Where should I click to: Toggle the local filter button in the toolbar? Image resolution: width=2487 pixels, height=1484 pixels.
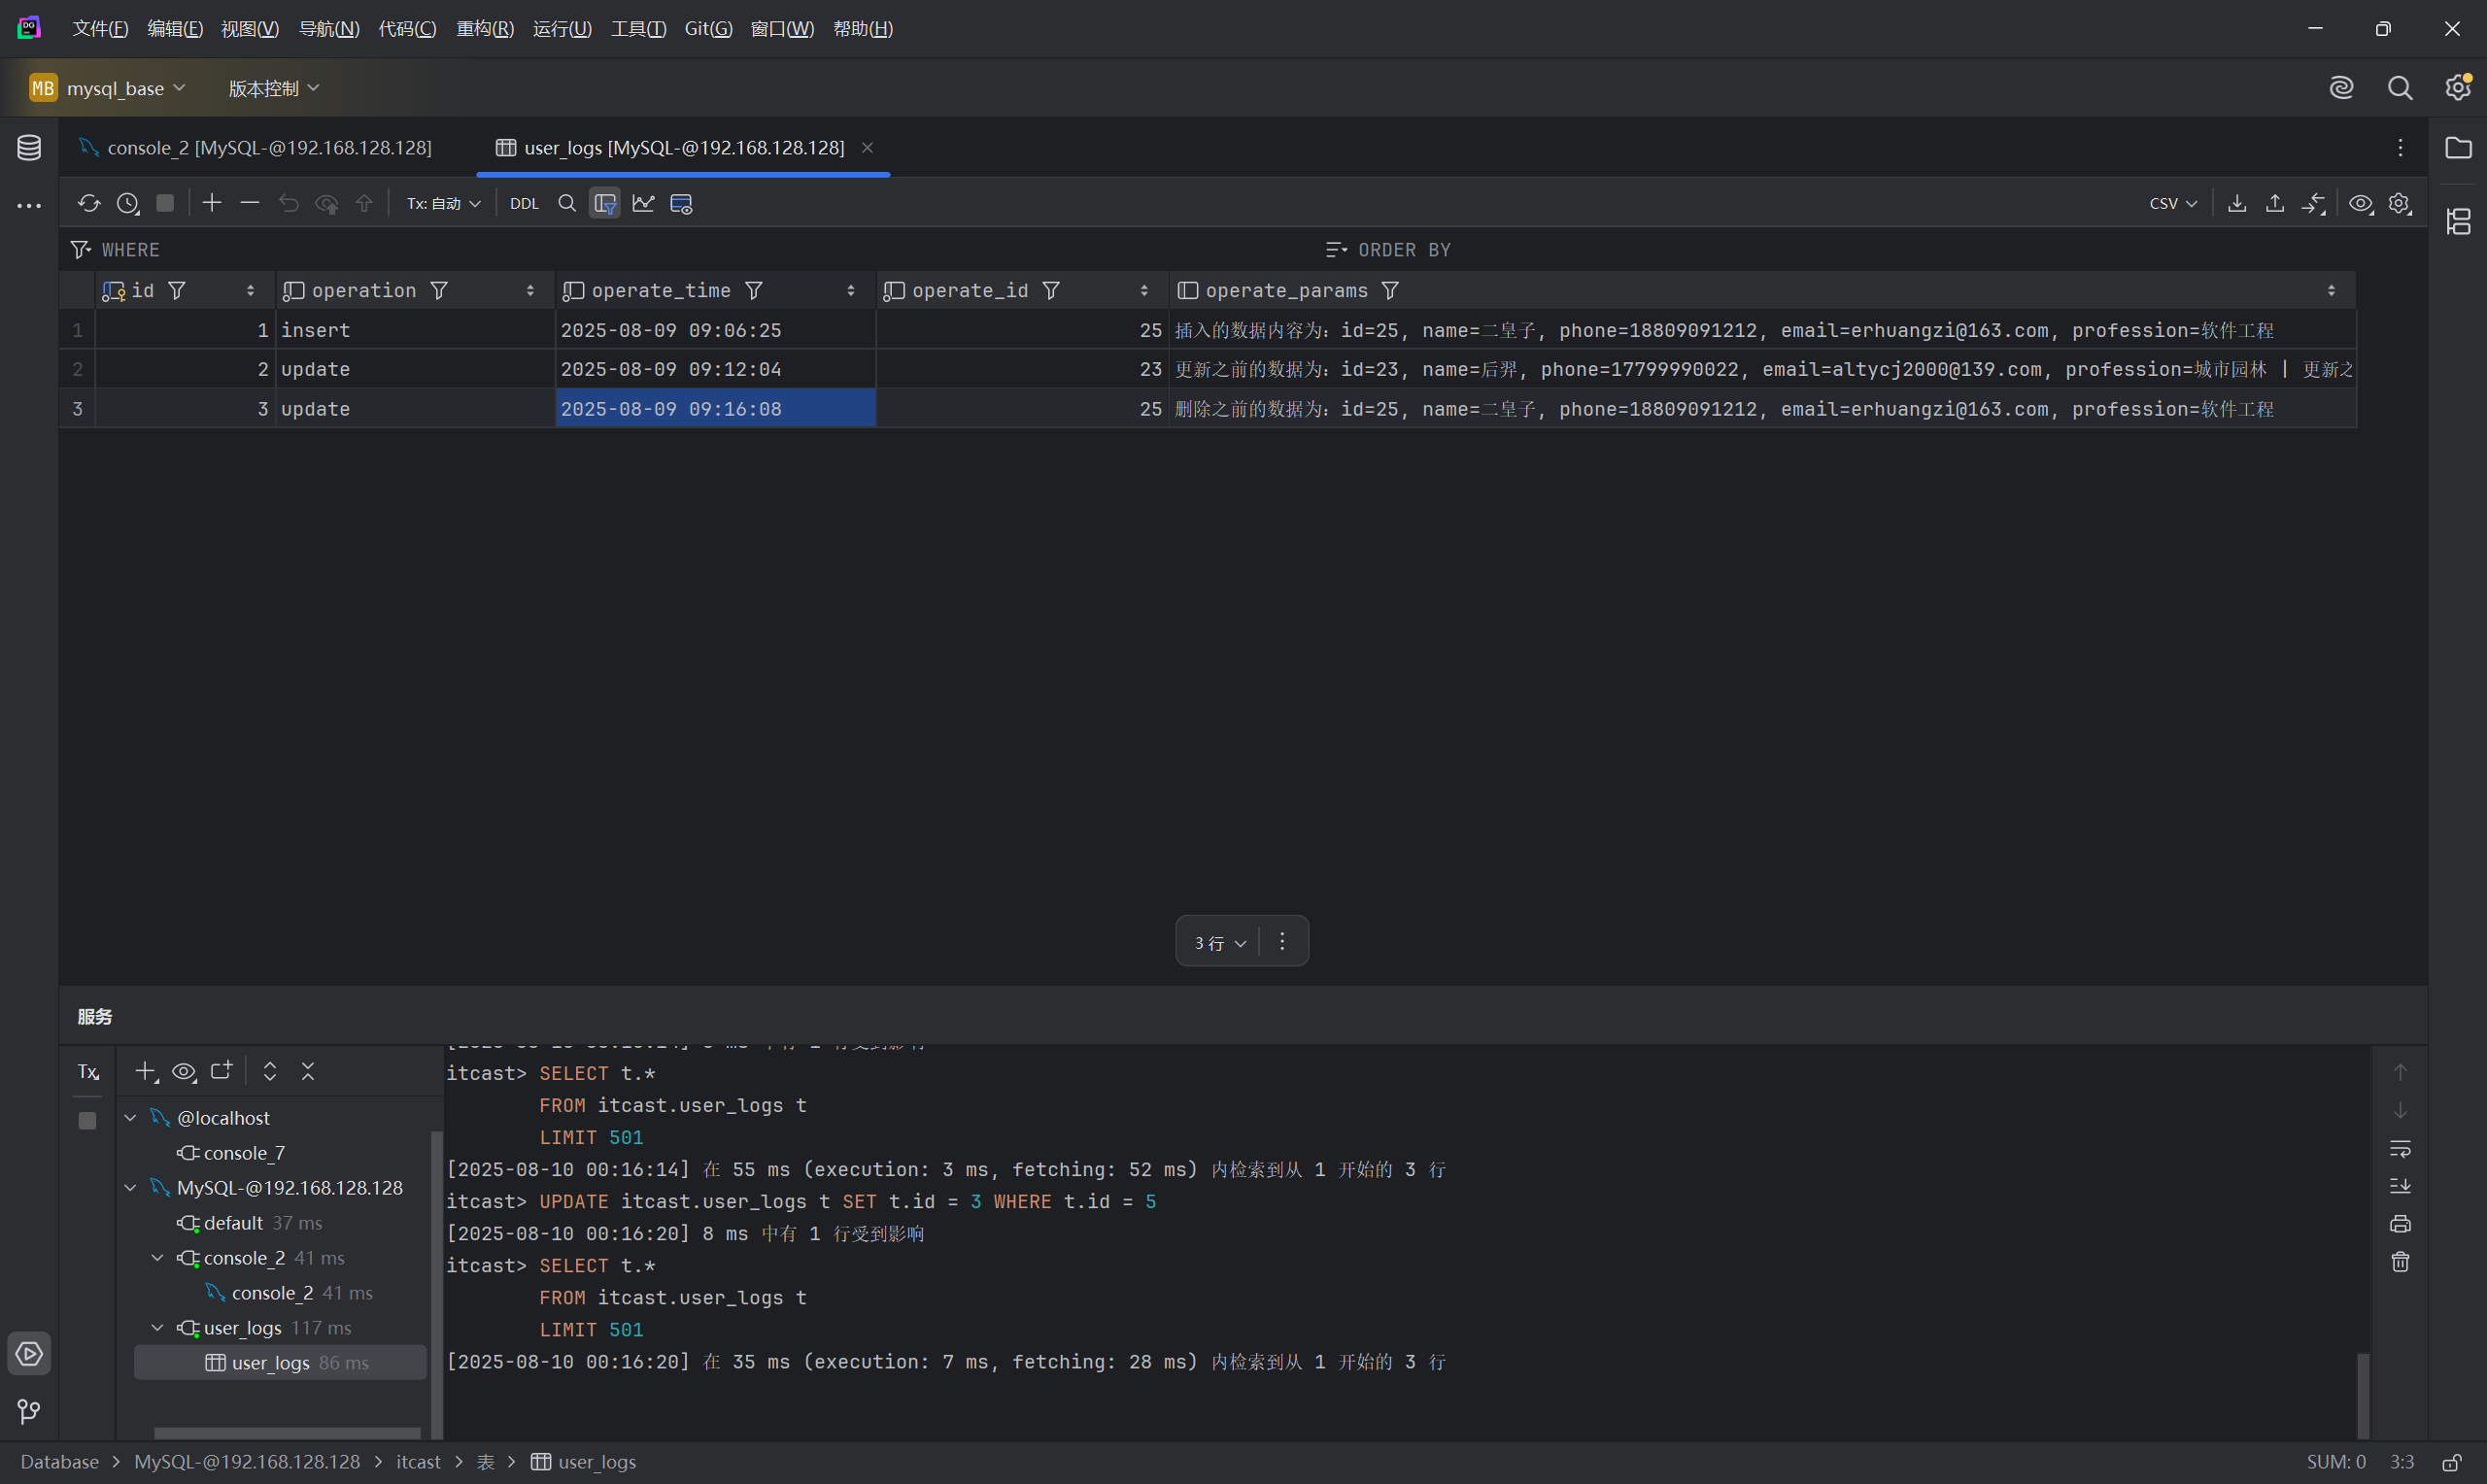pos(605,203)
